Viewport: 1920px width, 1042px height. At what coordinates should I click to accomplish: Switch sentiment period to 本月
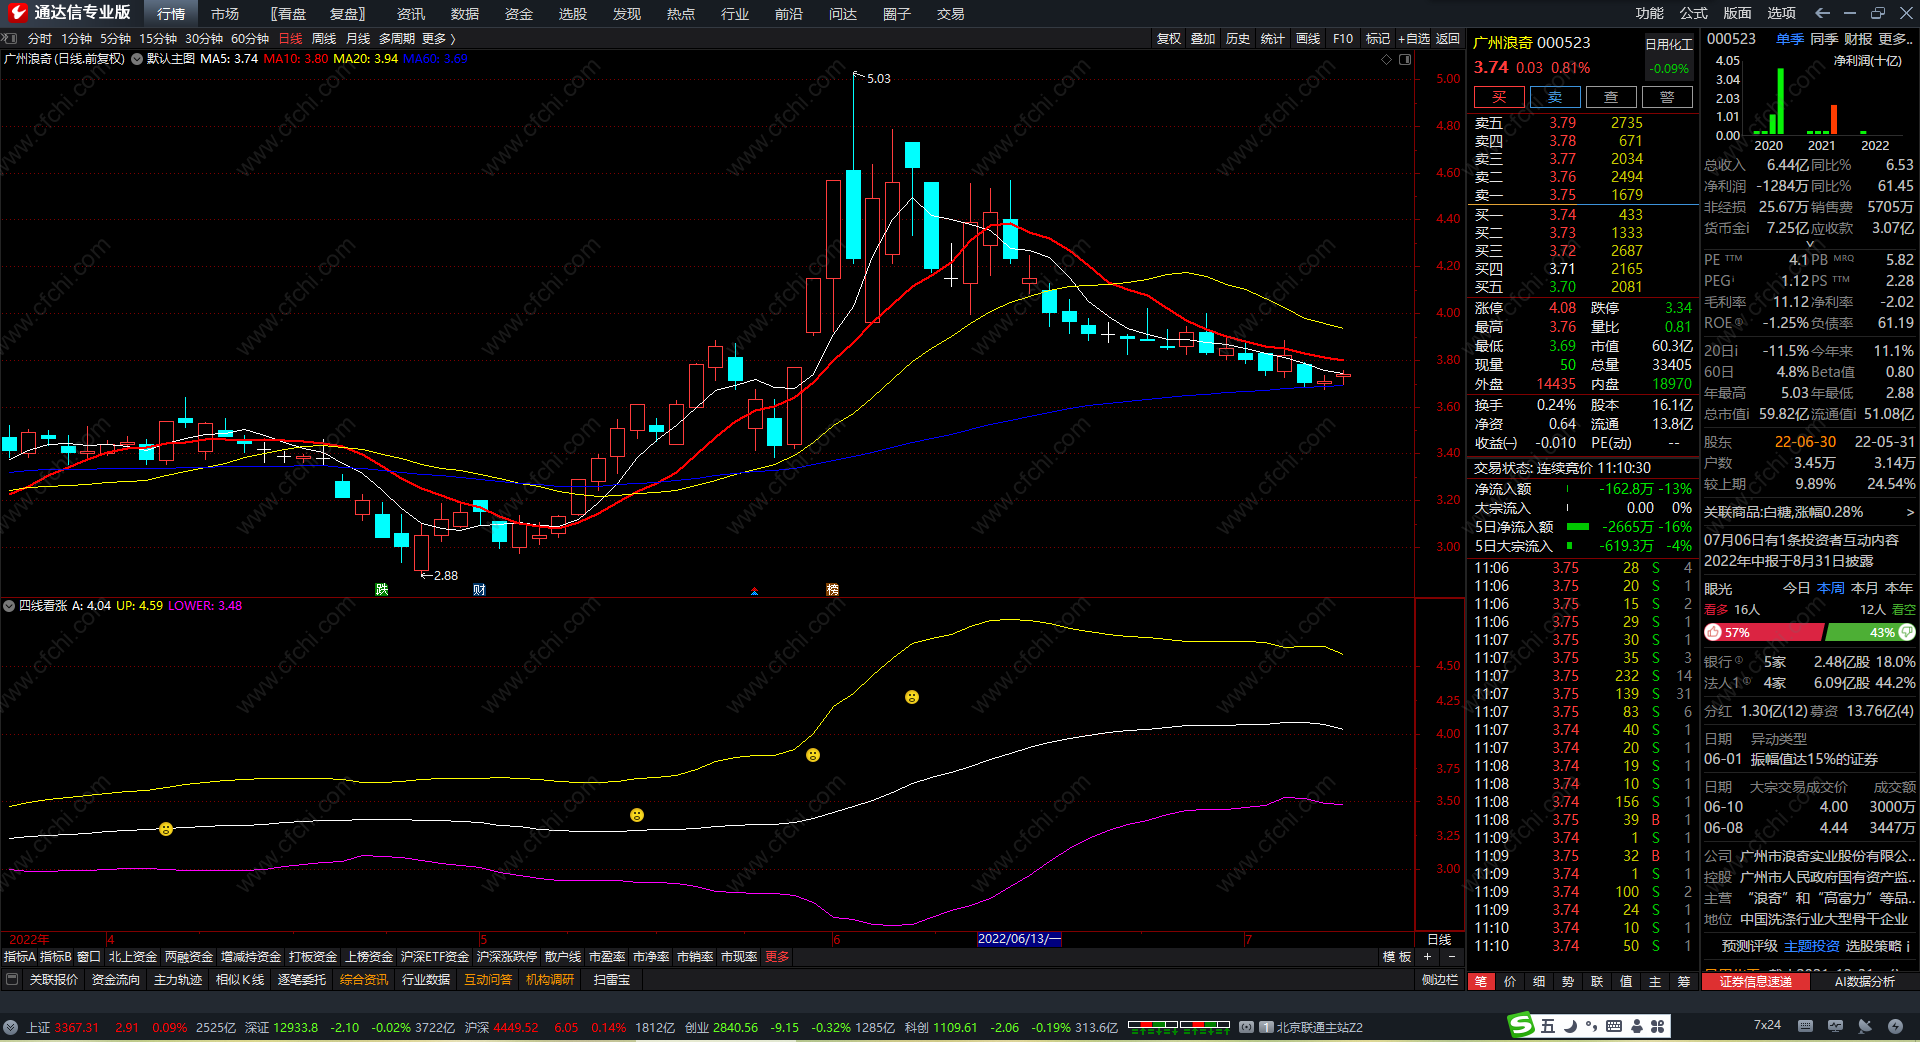click(x=1865, y=588)
